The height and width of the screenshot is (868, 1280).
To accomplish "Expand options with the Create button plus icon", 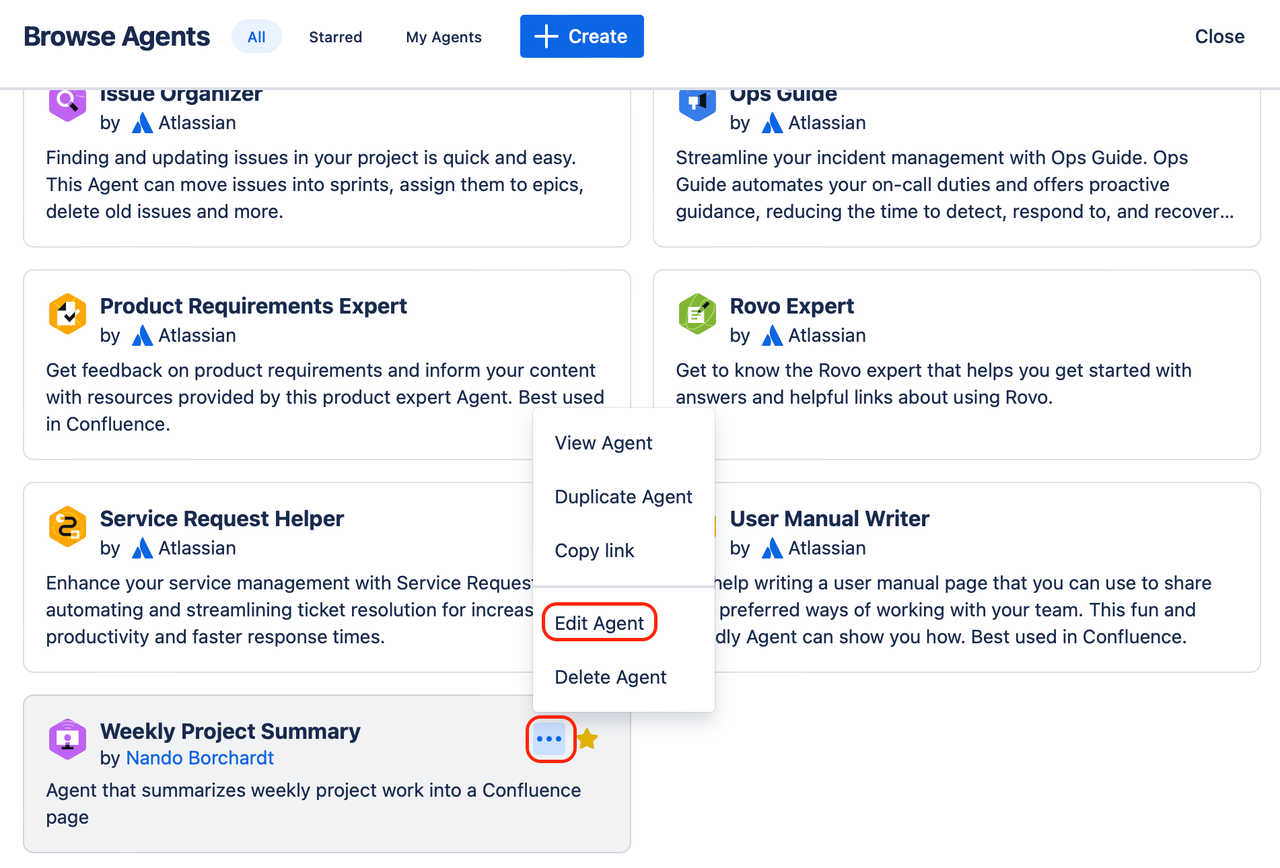I will click(x=545, y=36).
